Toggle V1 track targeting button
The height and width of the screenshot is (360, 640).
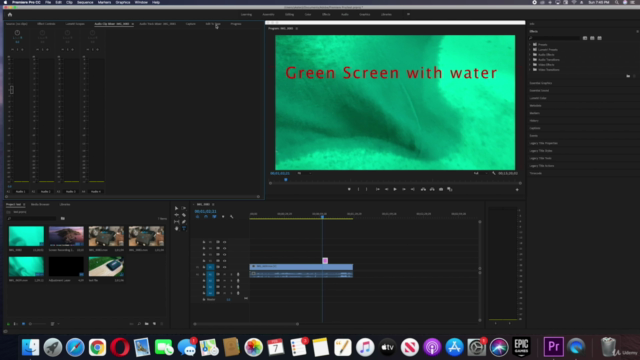[x=211, y=267]
